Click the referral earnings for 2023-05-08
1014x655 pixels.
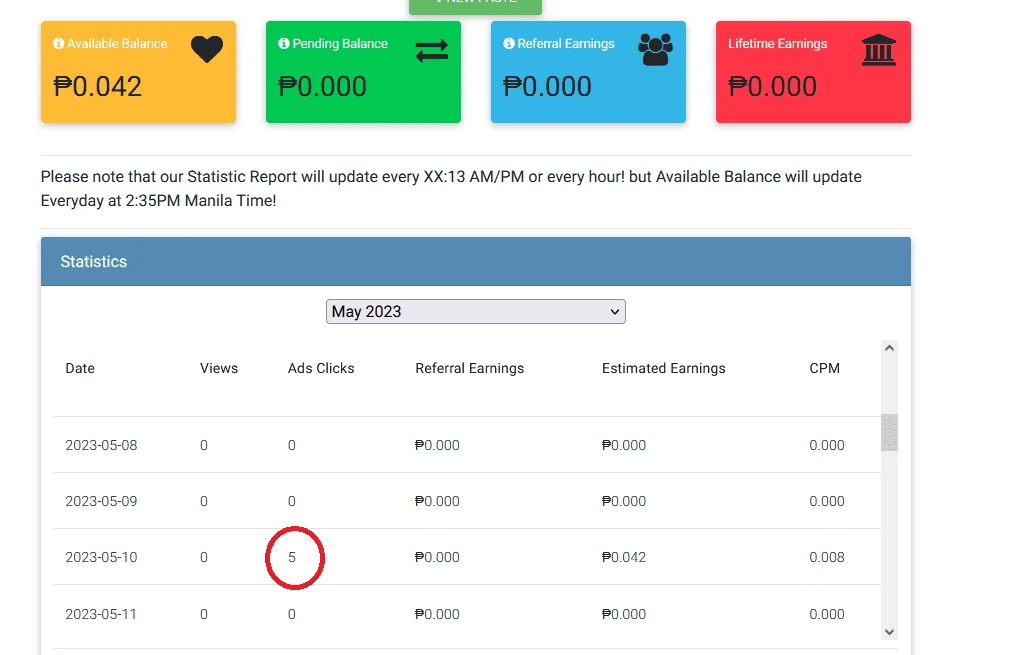(x=437, y=445)
